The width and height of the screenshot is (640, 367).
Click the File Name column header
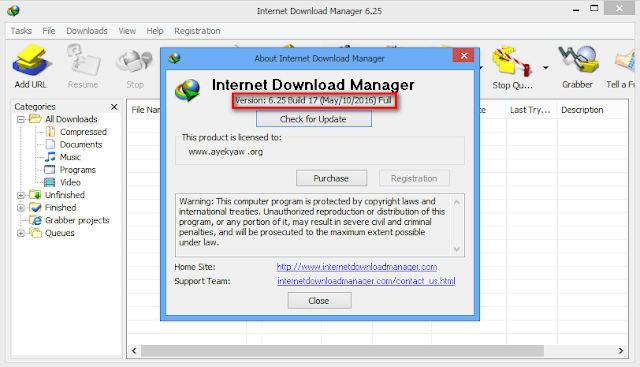(145, 110)
